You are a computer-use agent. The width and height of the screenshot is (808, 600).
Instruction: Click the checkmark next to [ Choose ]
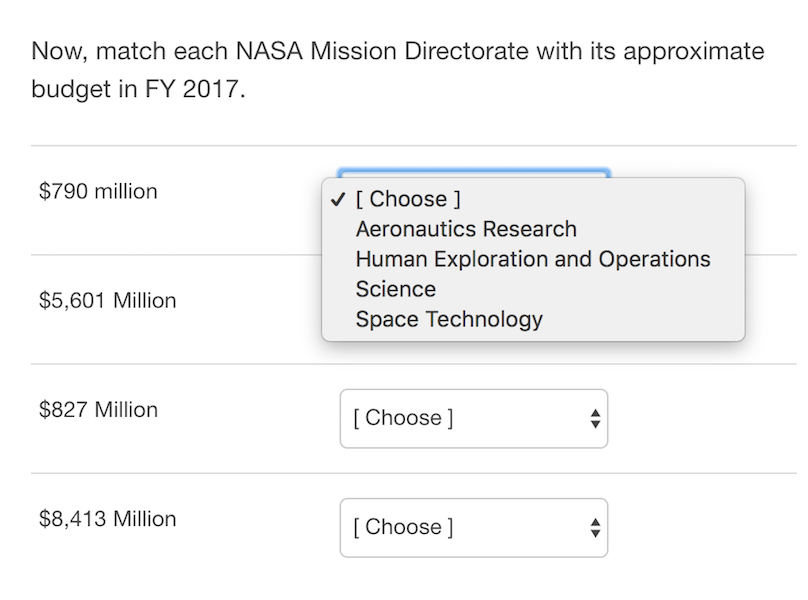pyautogui.click(x=337, y=199)
